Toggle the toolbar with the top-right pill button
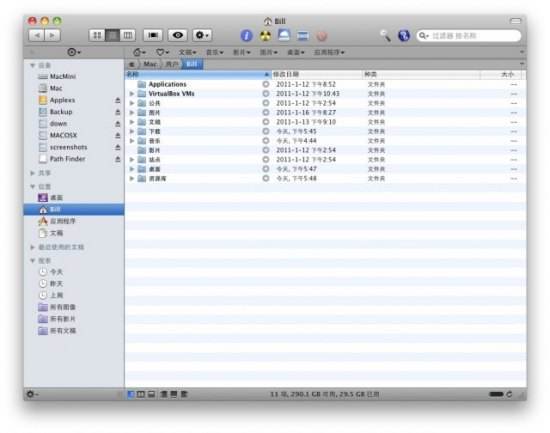This screenshot has width=550, height=433. tap(515, 21)
